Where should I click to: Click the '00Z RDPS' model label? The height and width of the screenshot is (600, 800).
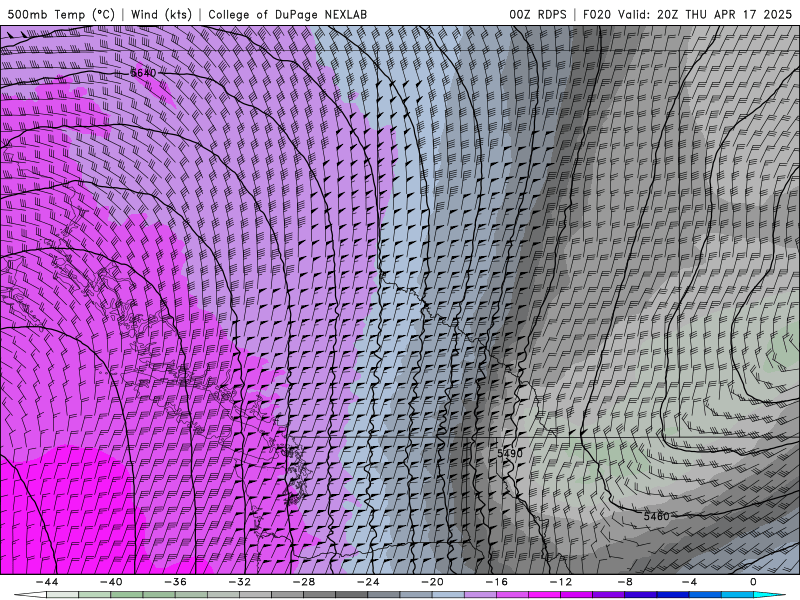click(538, 14)
